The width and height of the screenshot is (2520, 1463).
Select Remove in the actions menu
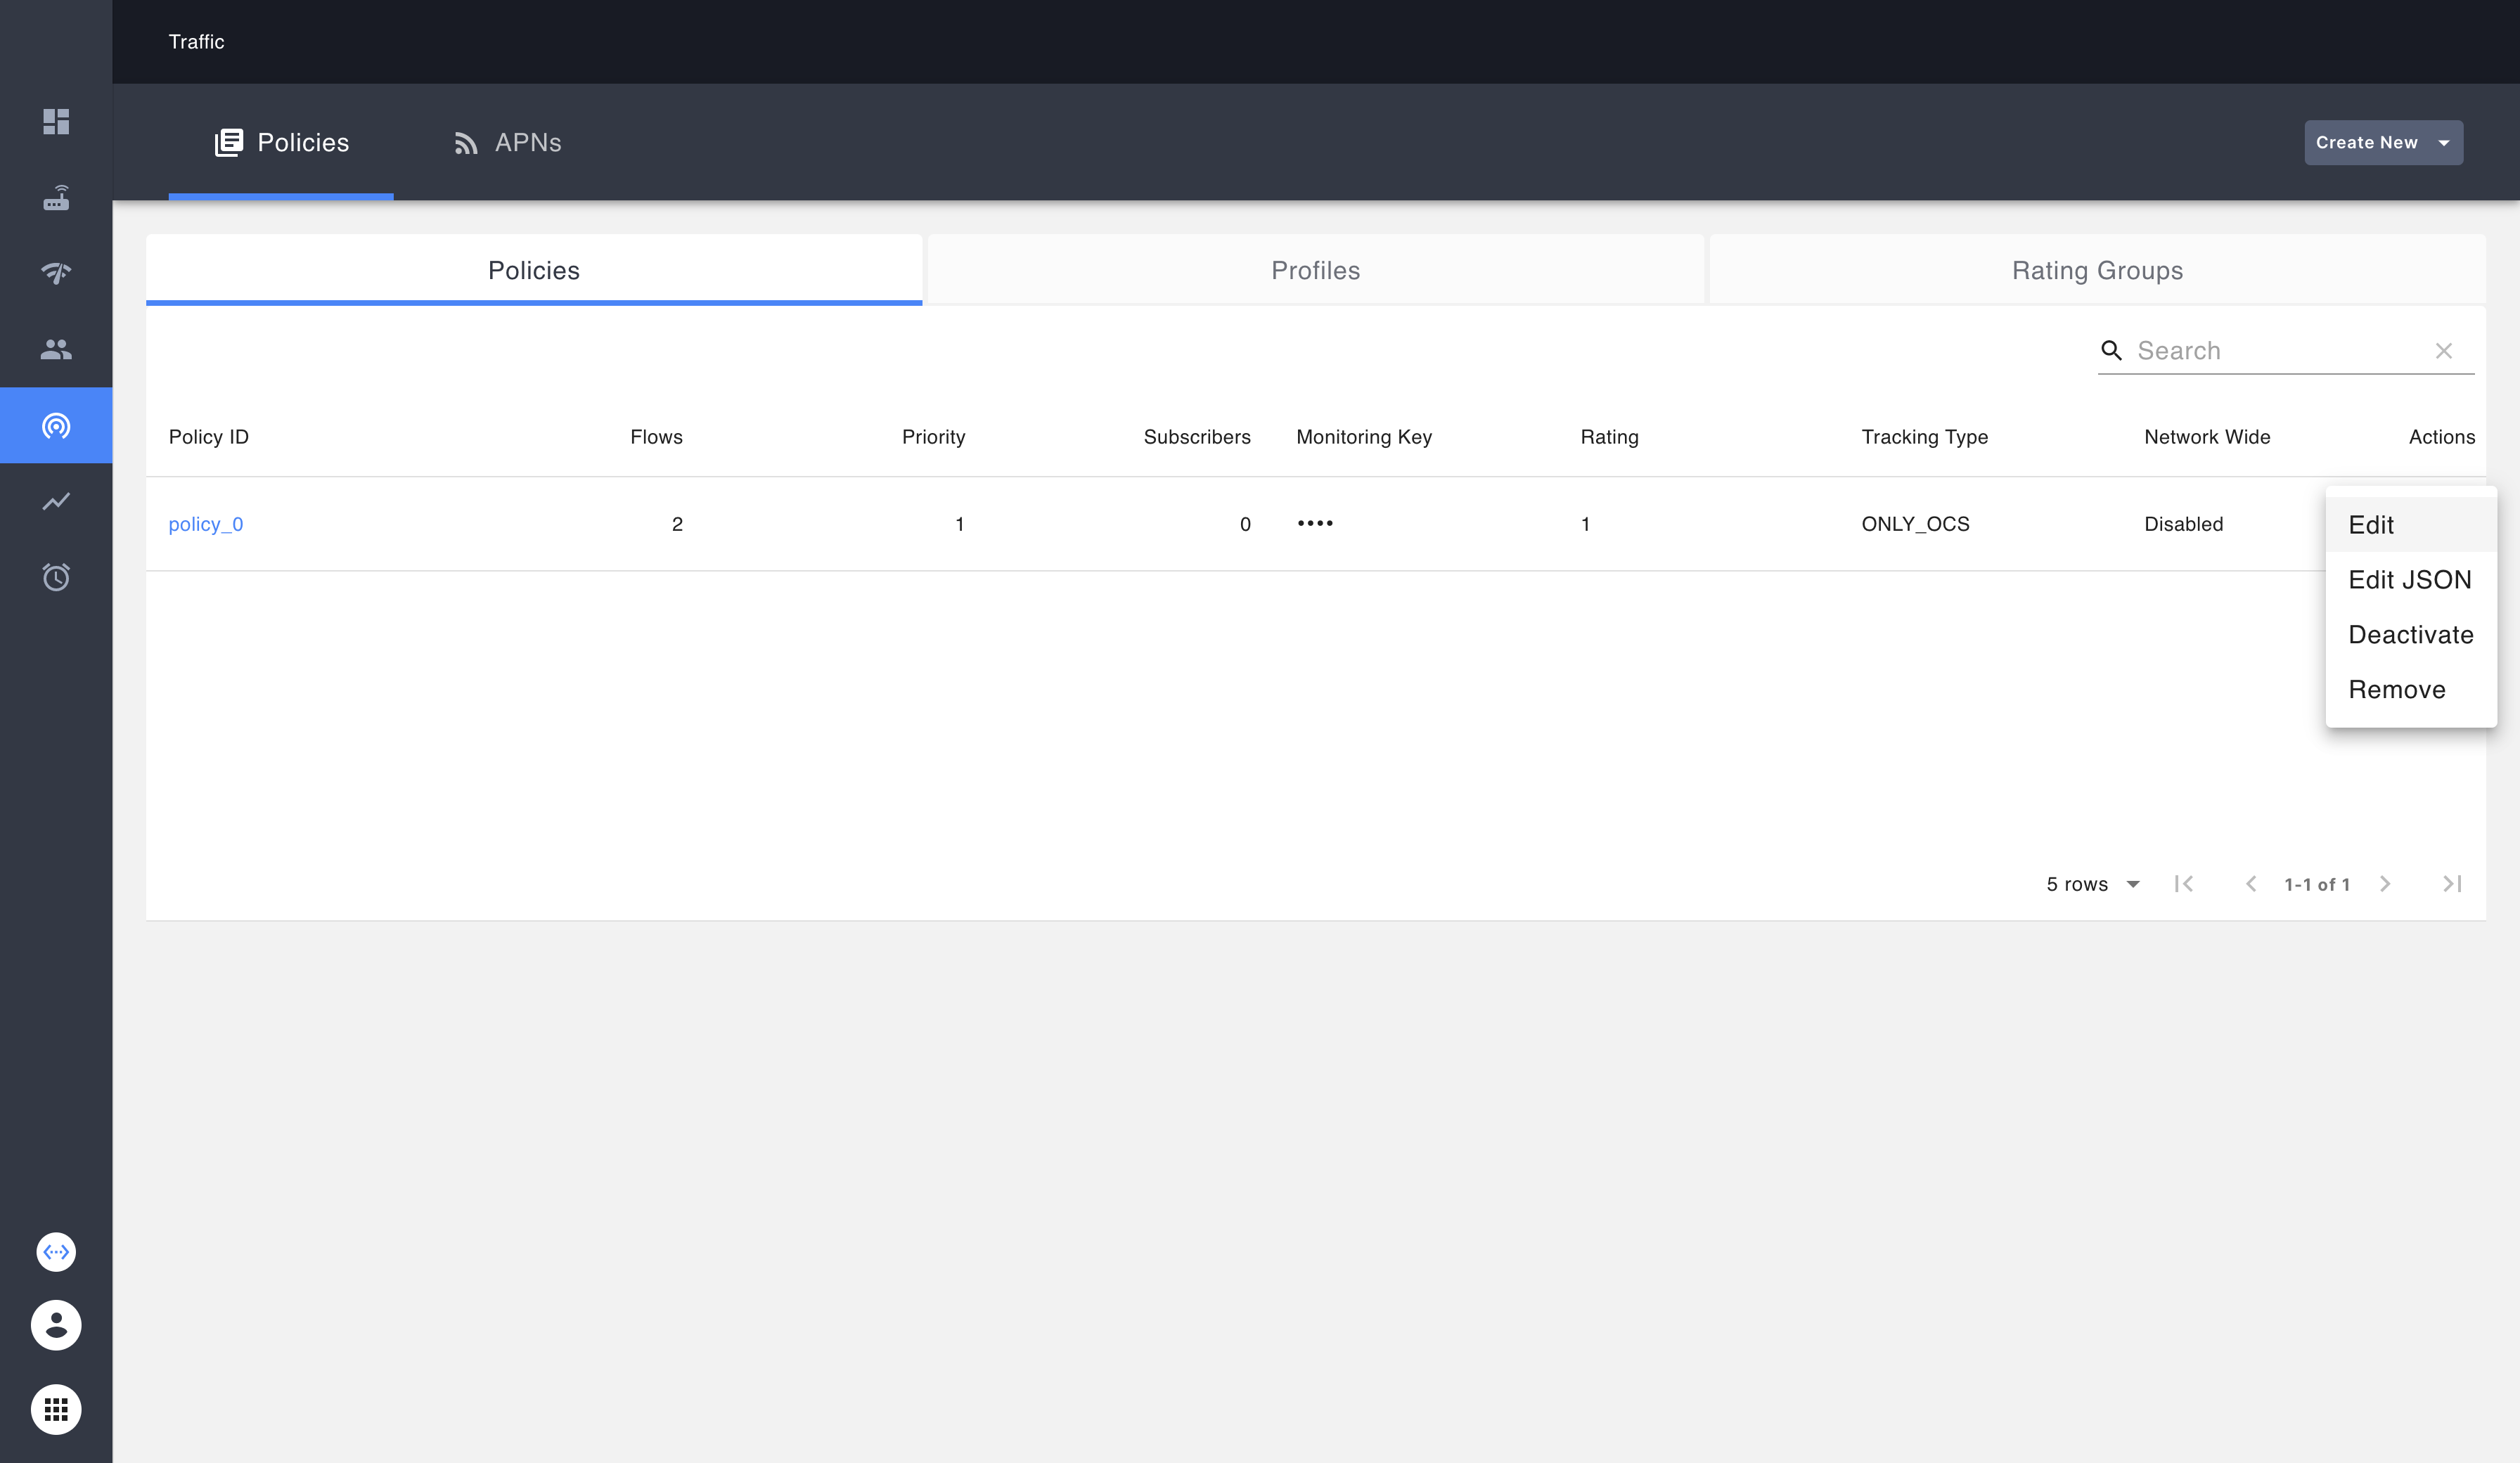pyautogui.click(x=2396, y=690)
